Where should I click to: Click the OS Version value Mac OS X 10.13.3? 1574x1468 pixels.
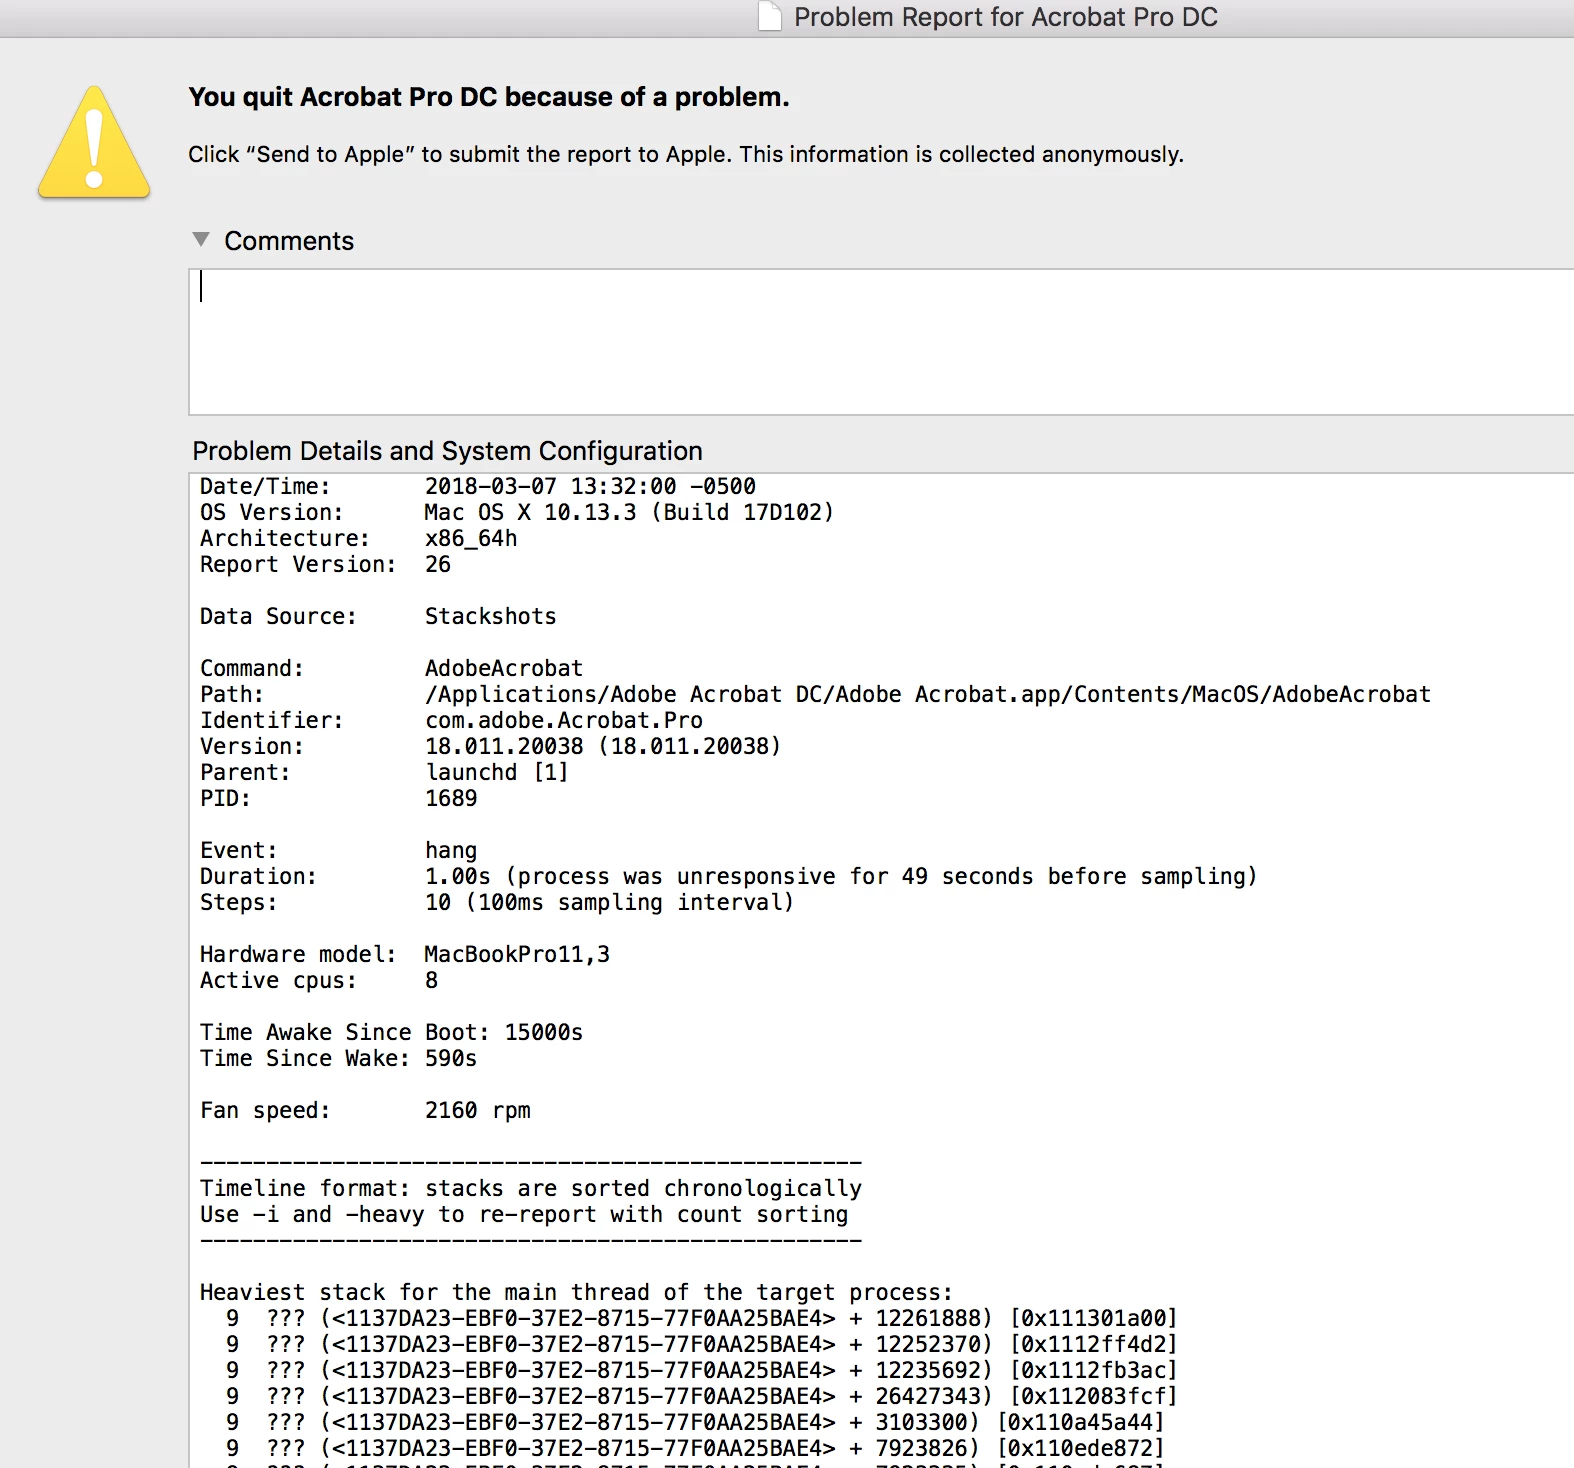click(629, 513)
